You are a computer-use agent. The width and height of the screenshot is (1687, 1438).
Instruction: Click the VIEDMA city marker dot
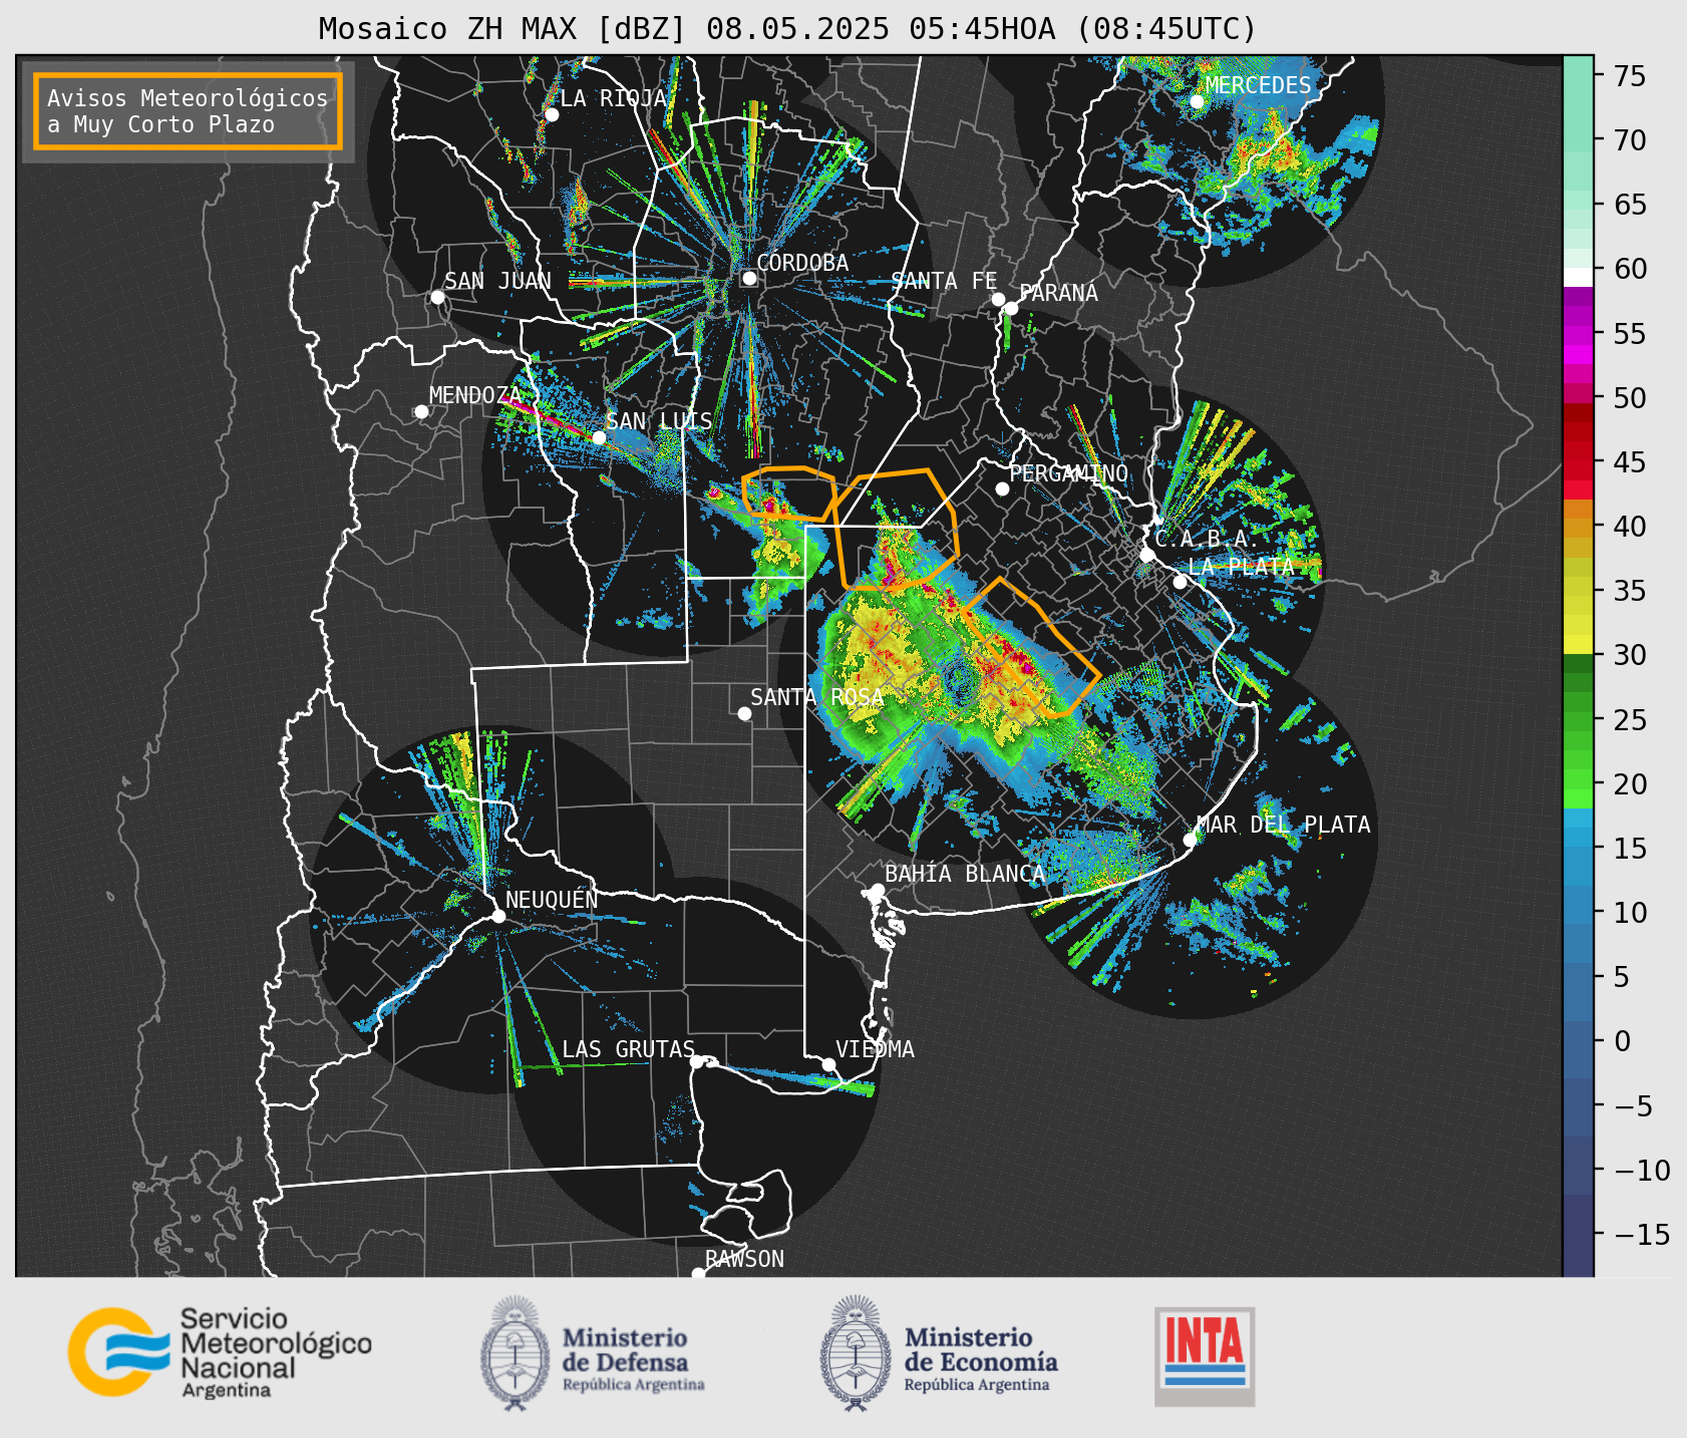[x=828, y=1064]
